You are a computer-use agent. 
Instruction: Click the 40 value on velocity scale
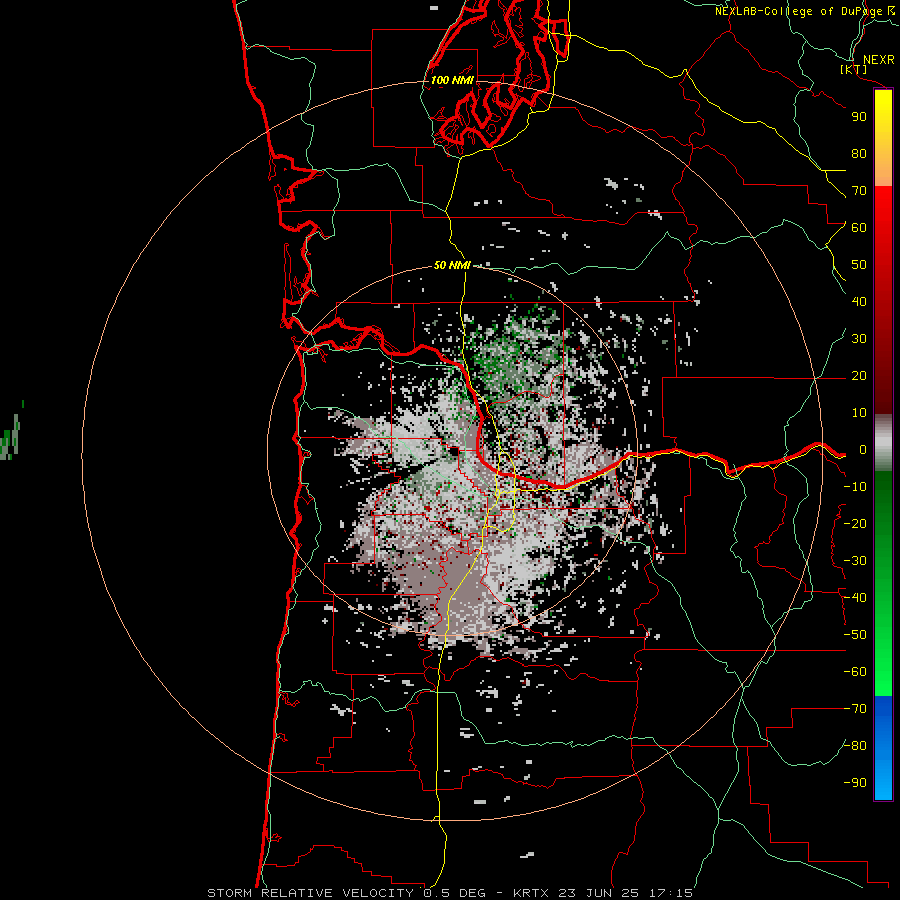click(859, 301)
